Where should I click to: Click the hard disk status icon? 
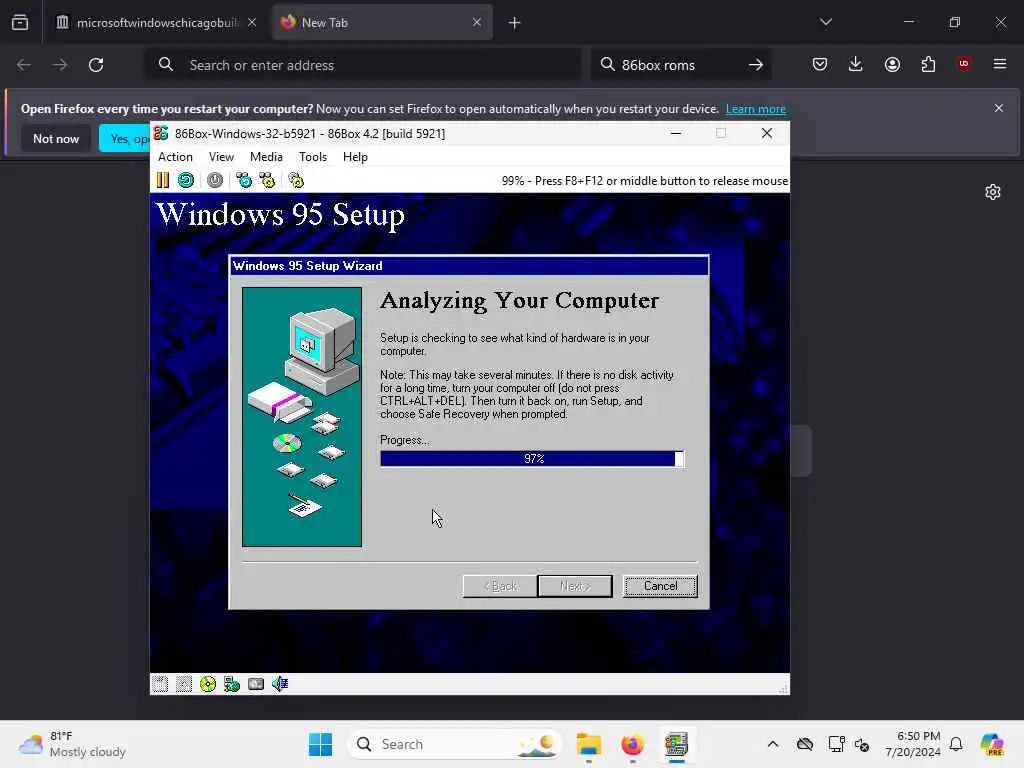(x=256, y=684)
